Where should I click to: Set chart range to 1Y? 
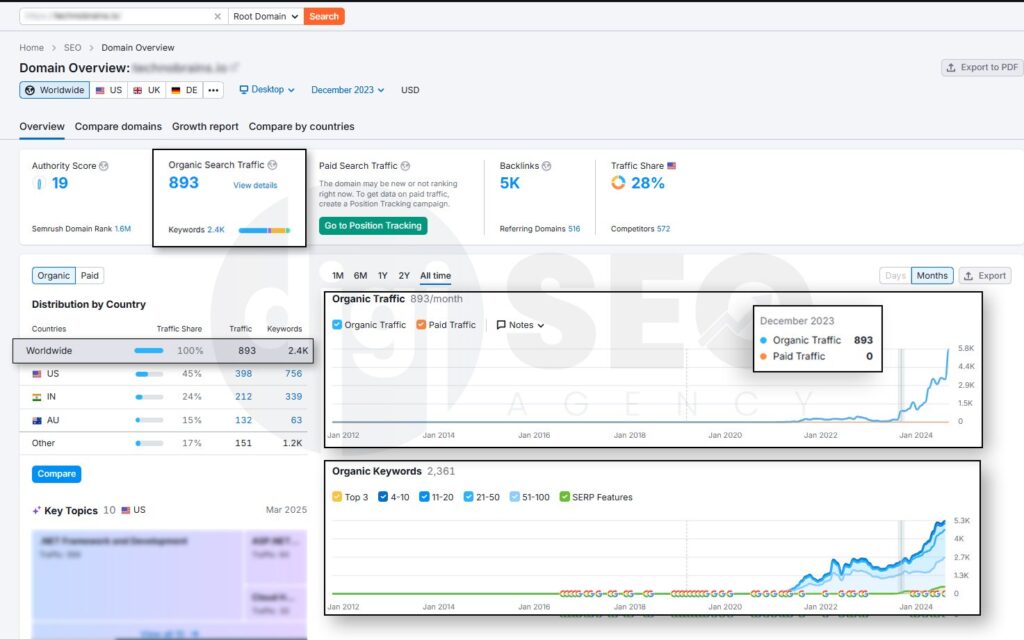pyautogui.click(x=383, y=276)
